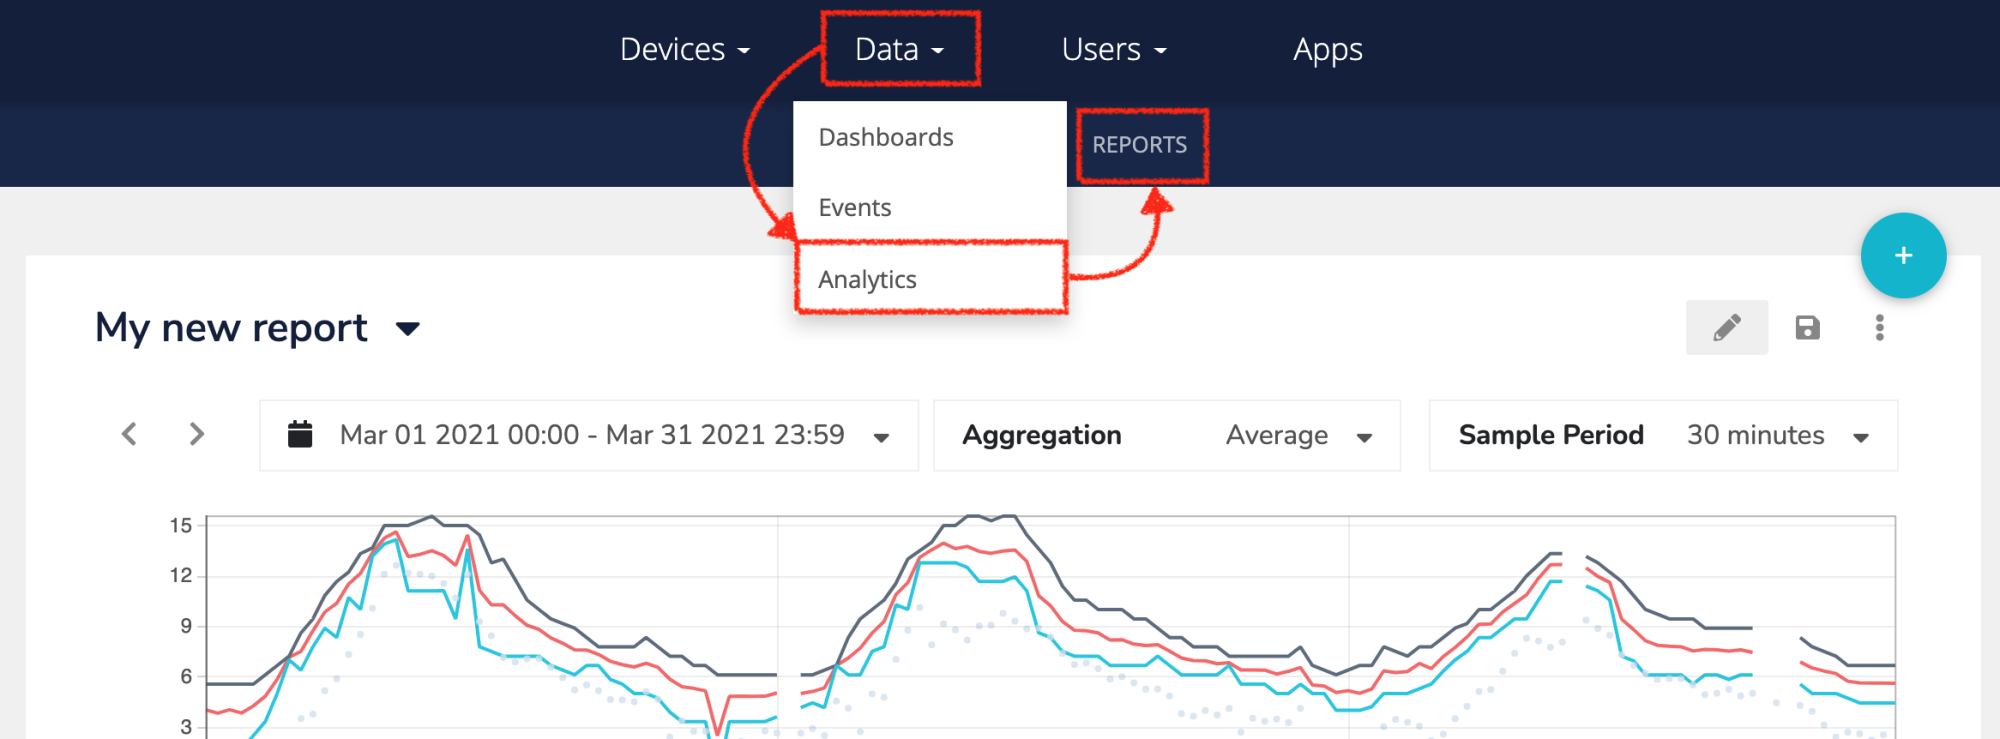This screenshot has height=739, width=2000.
Task: Select Analytics from Data dropdown
Action: 930,279
